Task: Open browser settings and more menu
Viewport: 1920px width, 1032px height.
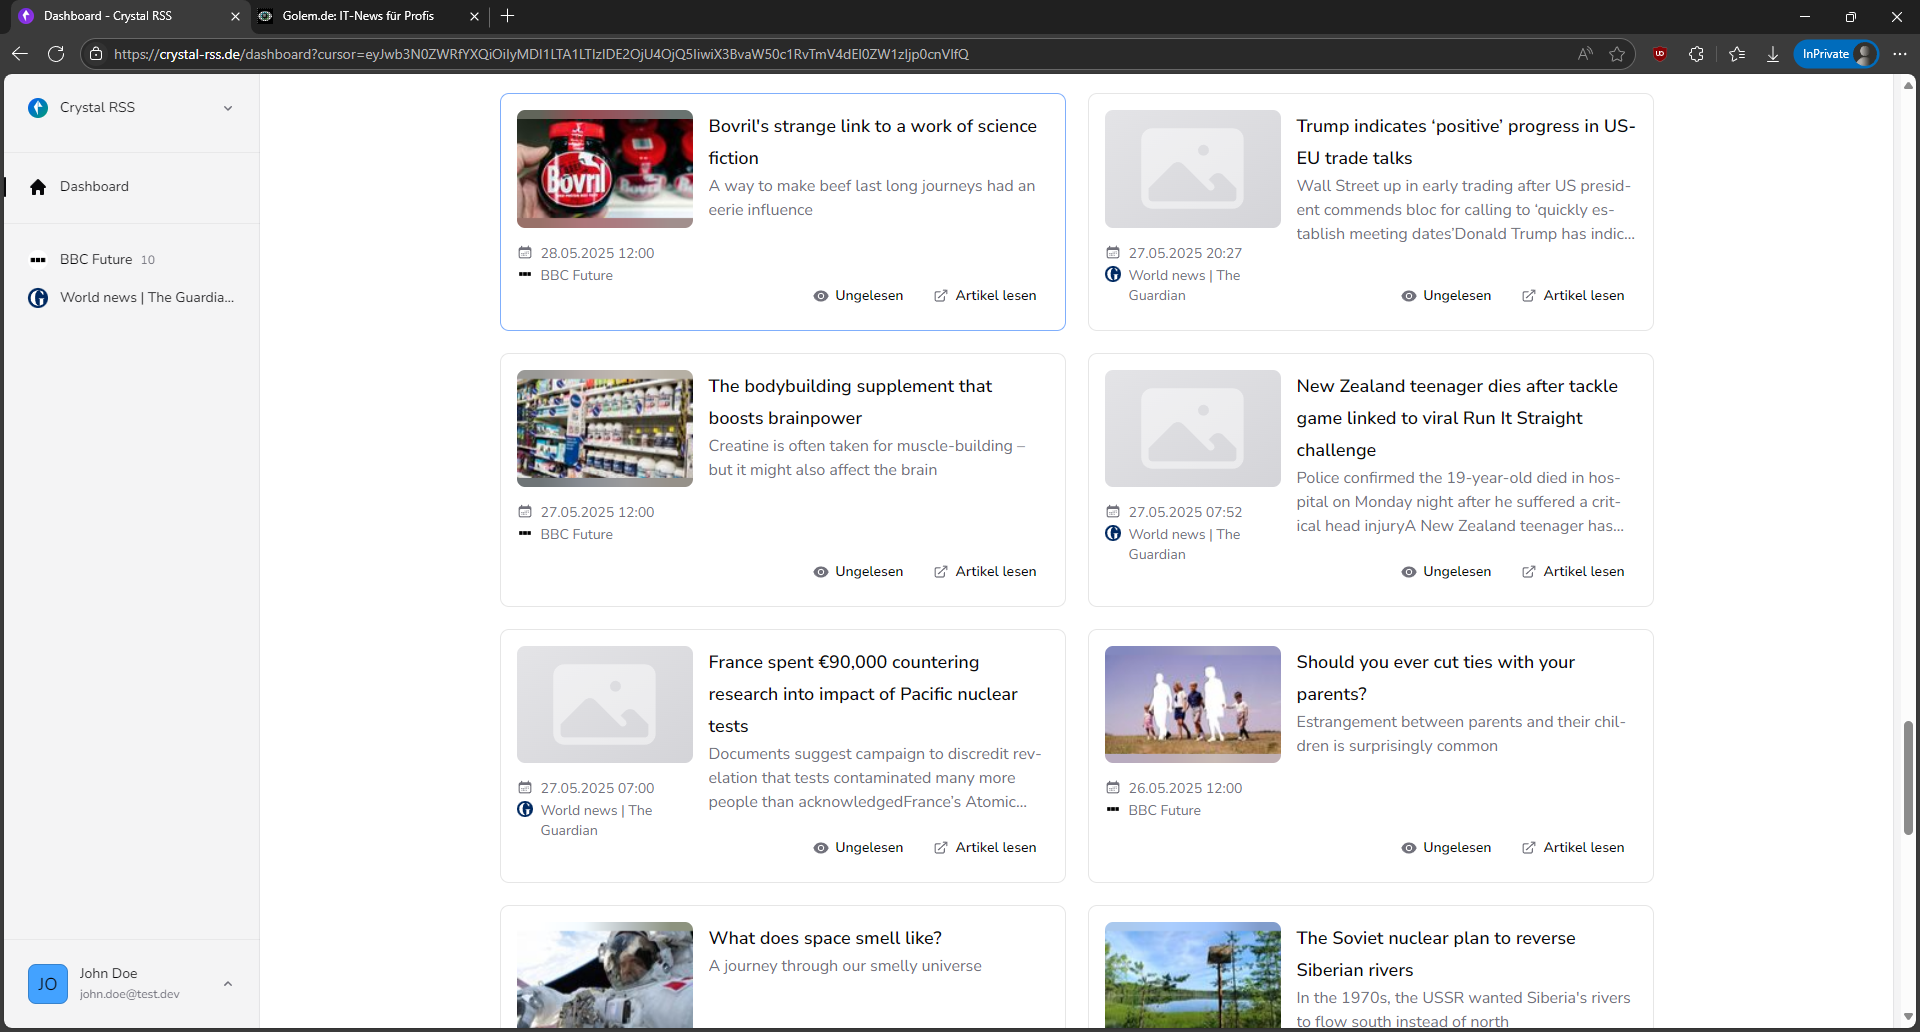Action: 1900,54
